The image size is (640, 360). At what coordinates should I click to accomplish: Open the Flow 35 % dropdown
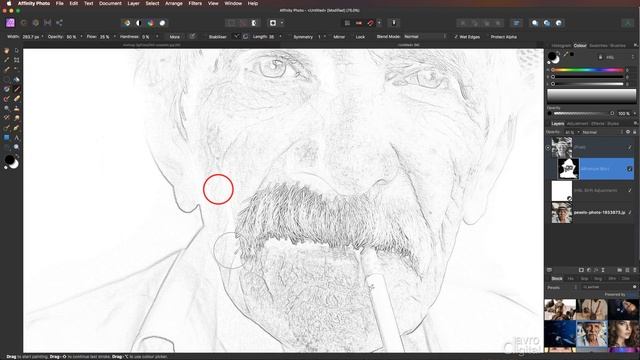115,37
